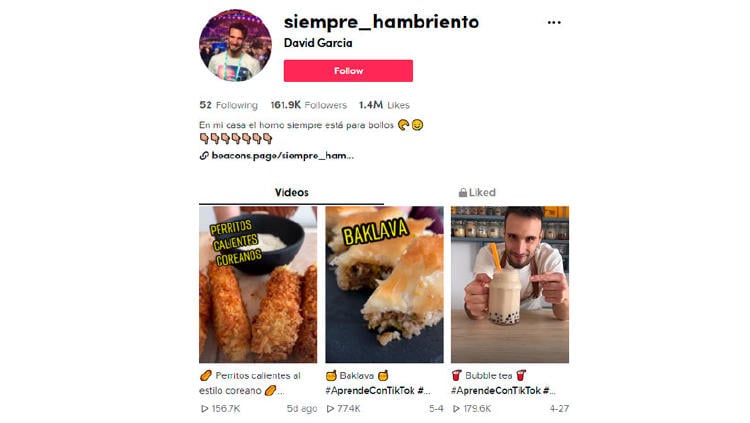Click David Garcia's profile avatar
This screenshot has width=750, height=423.
click(x=235, y=45)
